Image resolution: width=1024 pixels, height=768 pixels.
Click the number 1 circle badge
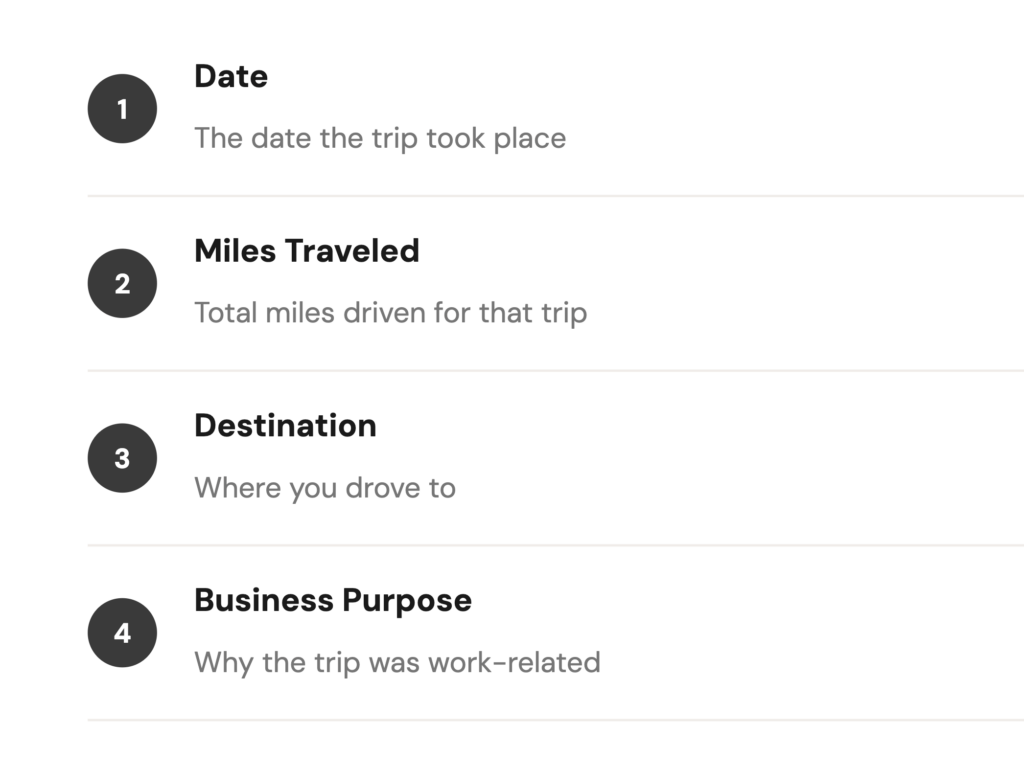coord(122,109)
